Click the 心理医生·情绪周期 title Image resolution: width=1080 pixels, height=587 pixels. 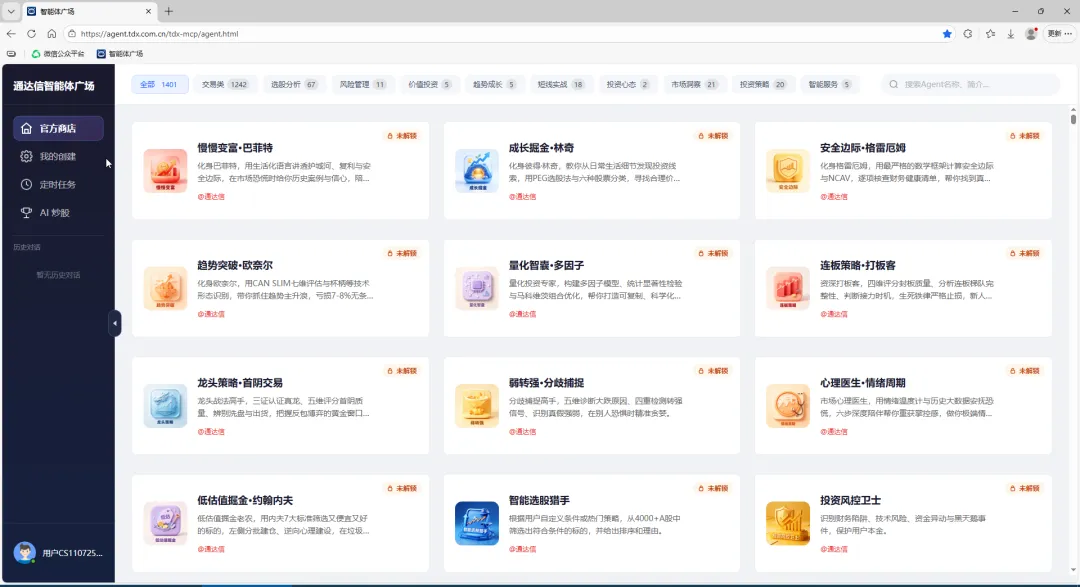coord(862,383)
